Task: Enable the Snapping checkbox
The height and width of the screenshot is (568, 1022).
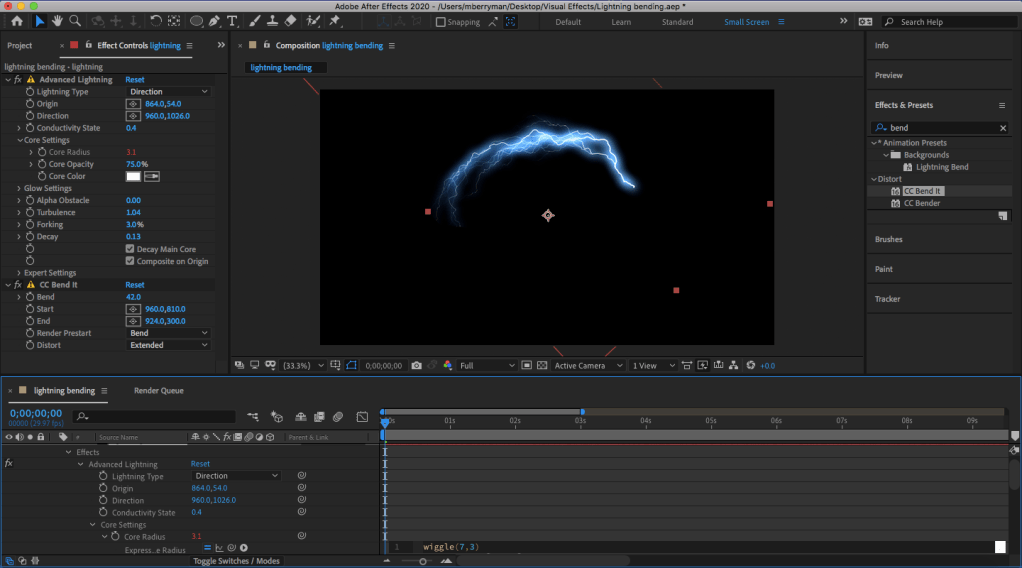Action: (441, 22)
